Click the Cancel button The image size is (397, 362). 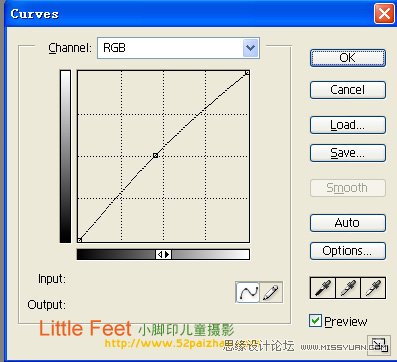[348, 90]
